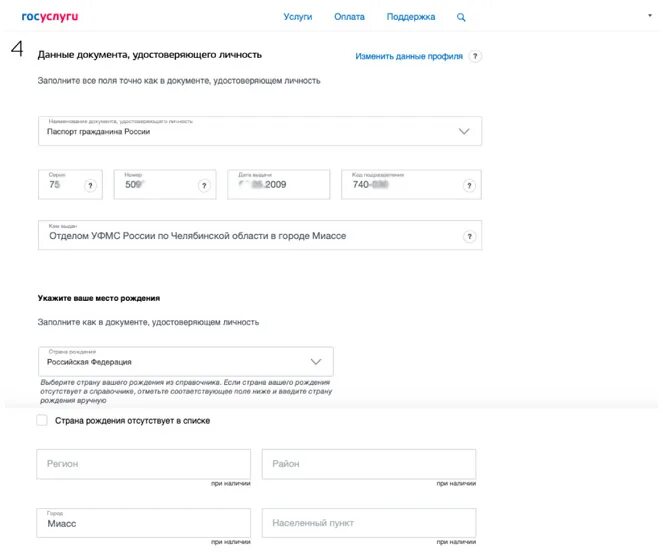The width and height of the screenshot is (663, 552).
Task: Click the 'Изменить данные профиля' link
Action: 409,57
